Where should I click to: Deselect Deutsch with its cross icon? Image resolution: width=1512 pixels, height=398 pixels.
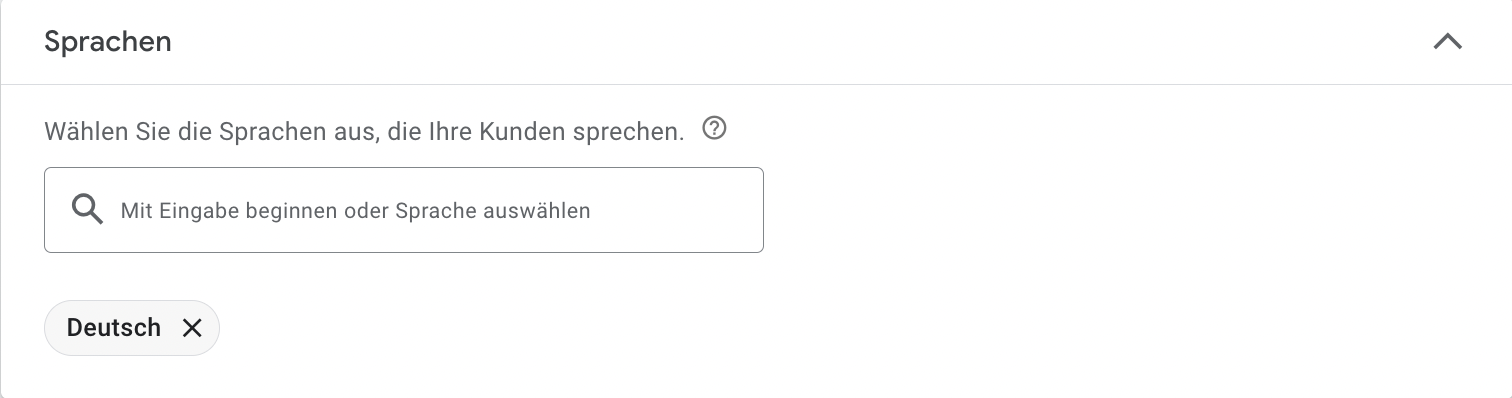(192, 328)
